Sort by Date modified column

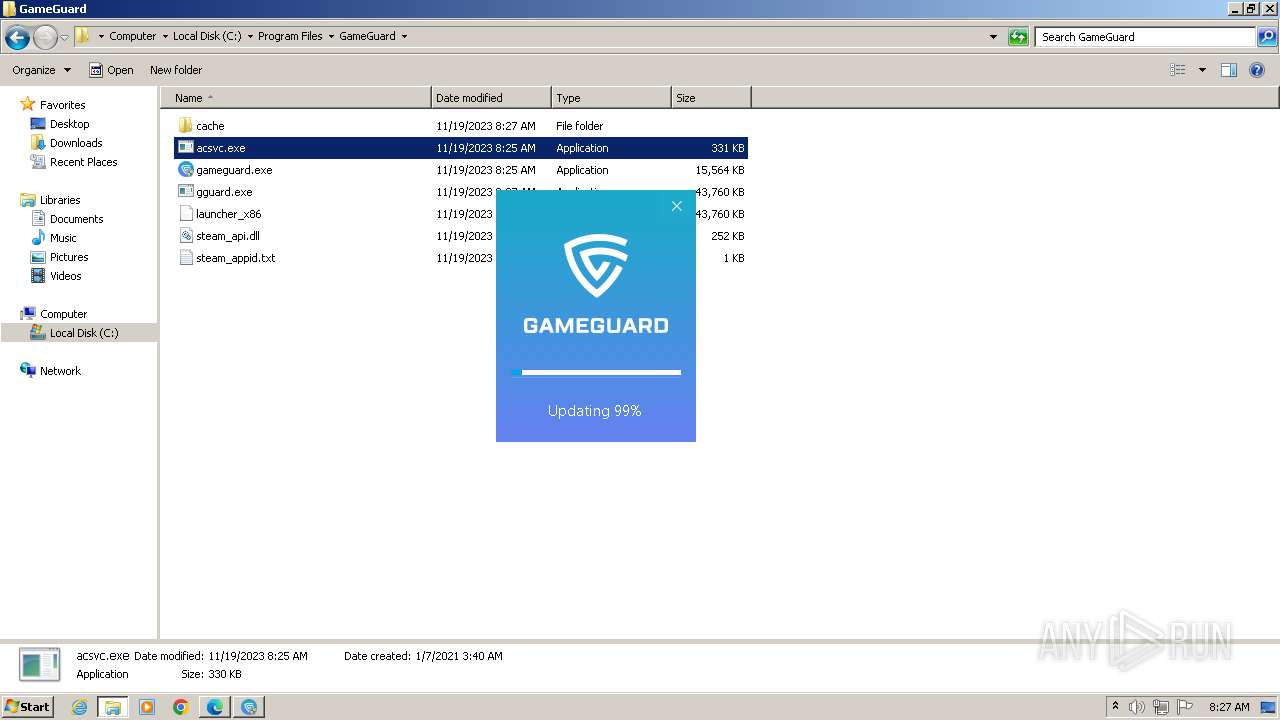pyautogui.click(x=491, y=98)
